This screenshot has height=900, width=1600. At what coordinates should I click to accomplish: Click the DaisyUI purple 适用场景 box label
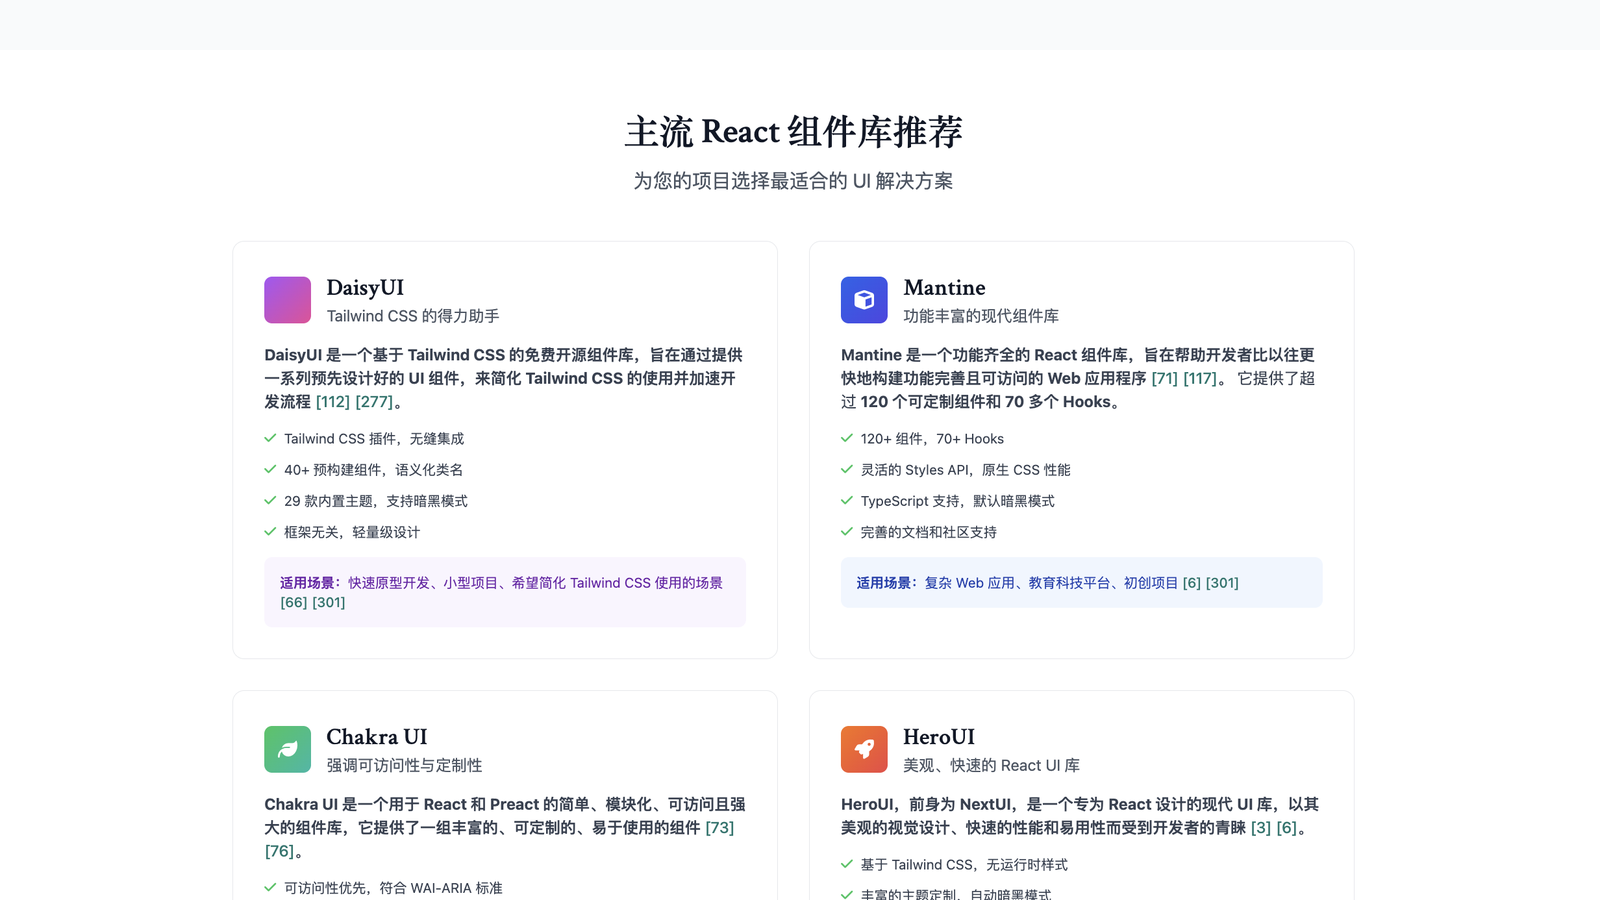click(x=311, y=583)
